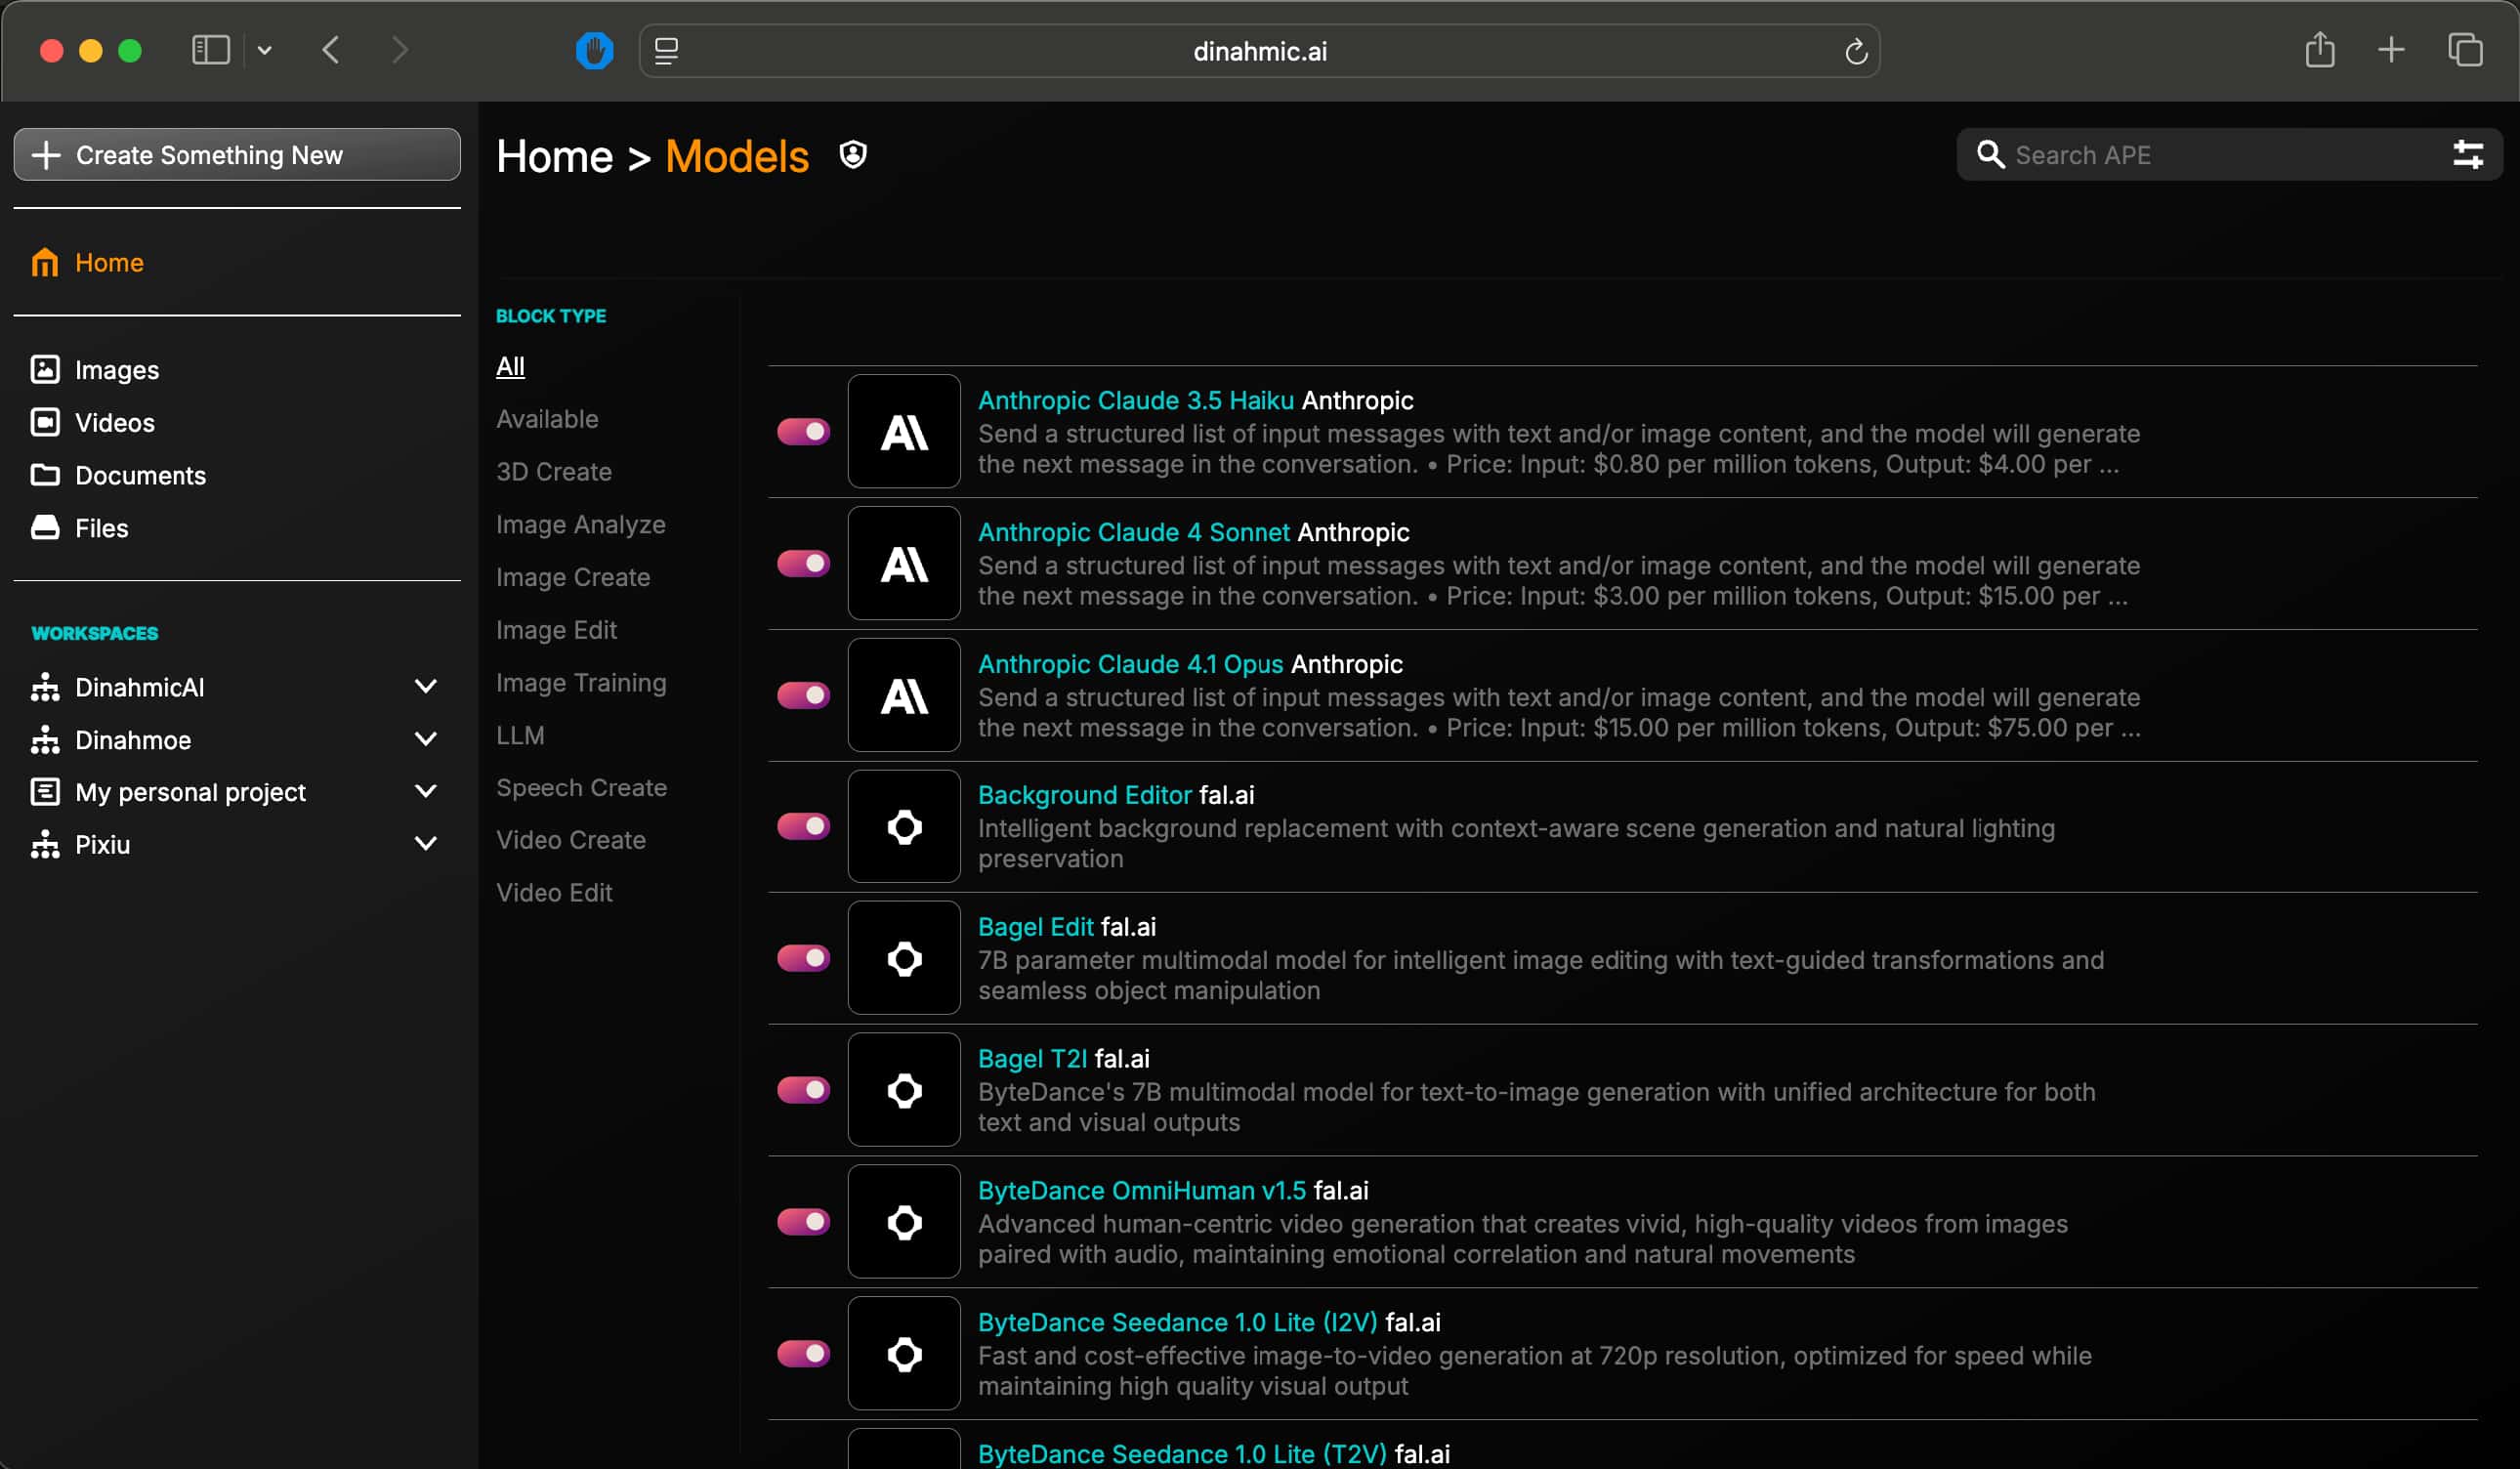
Task: Expand My personal project workspace
Action: [425, 792]
